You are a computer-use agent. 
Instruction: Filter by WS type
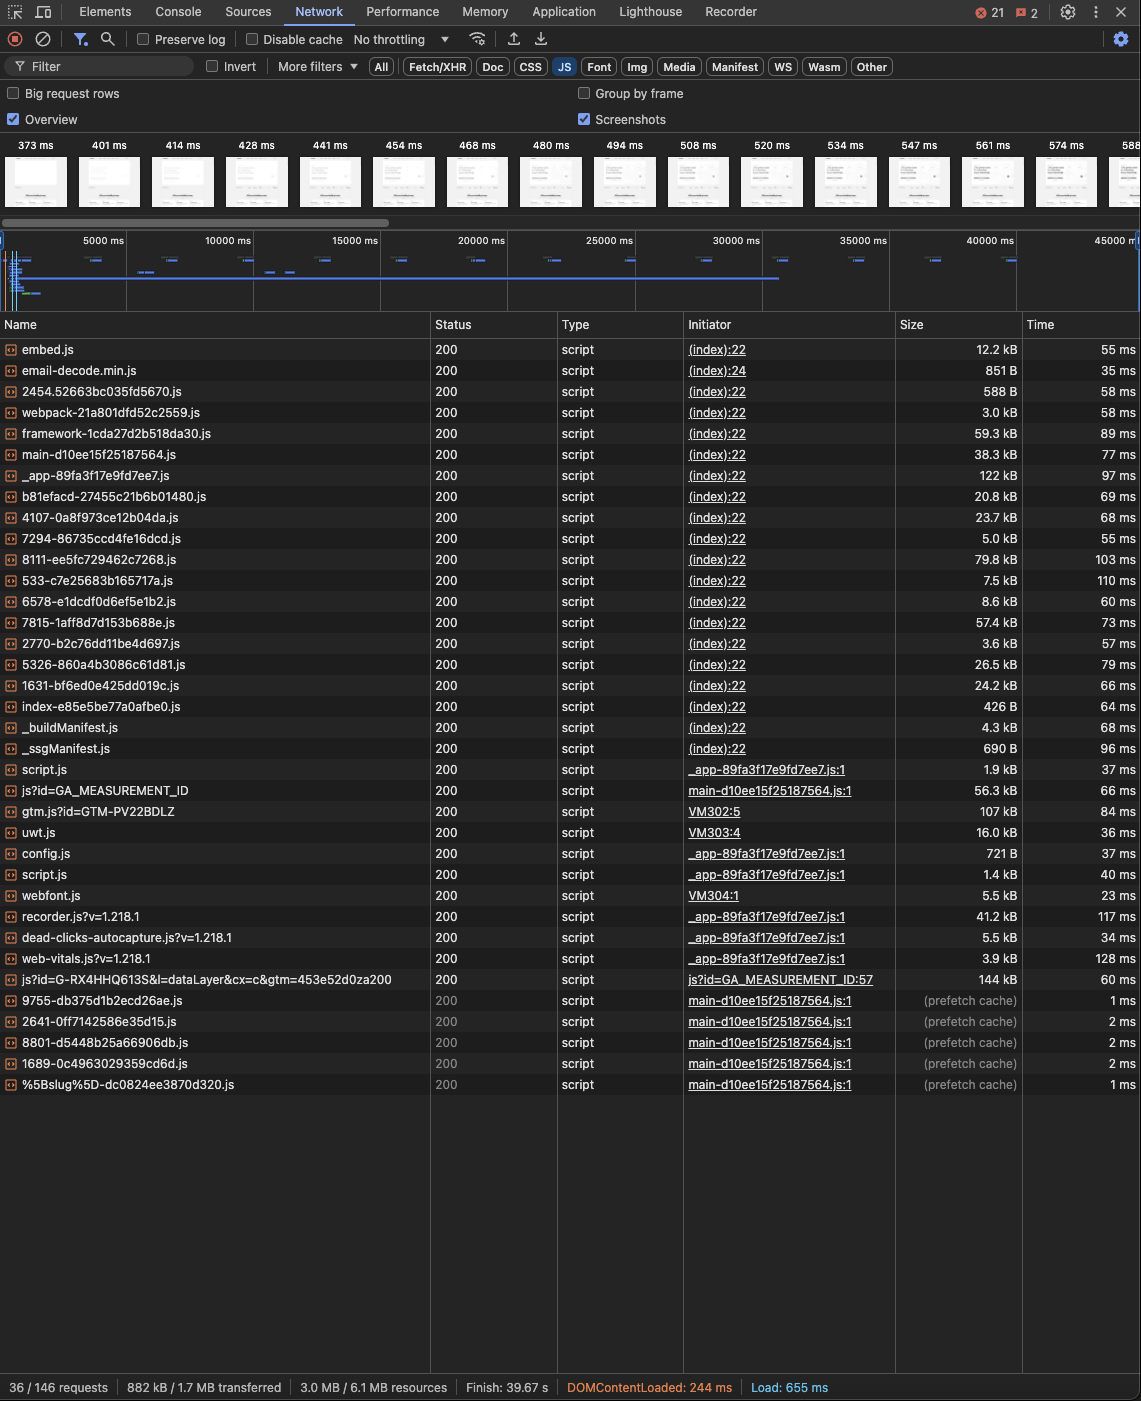(783, 67)
